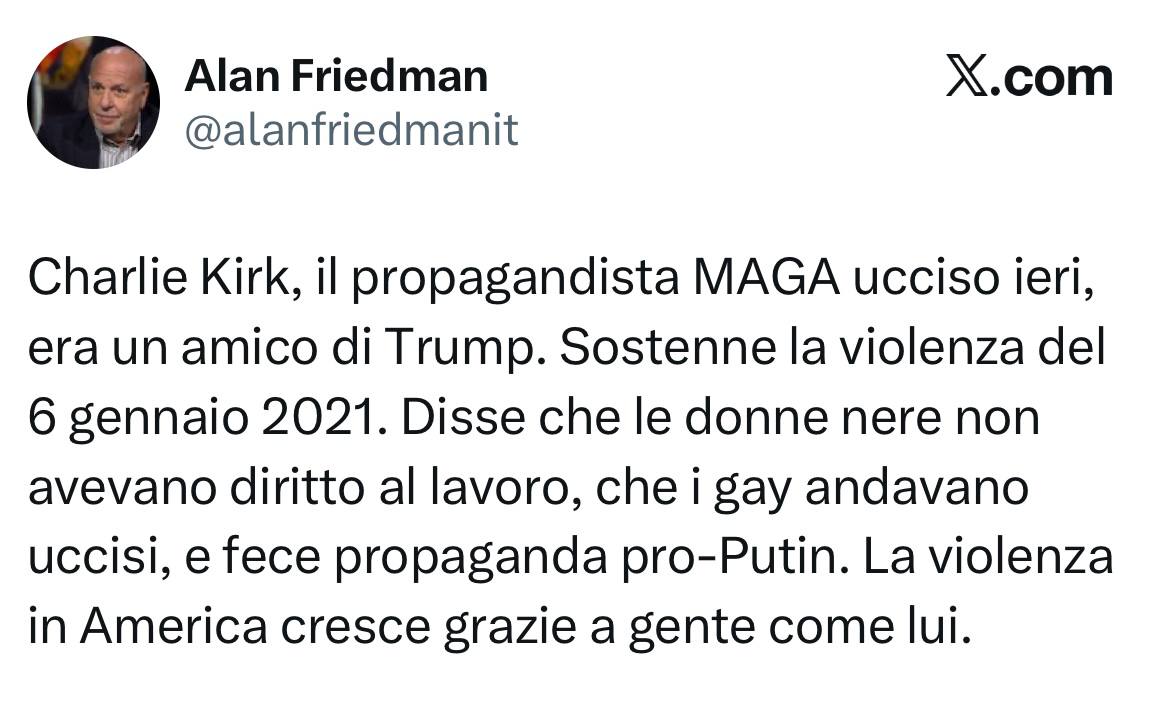Select the word "America" in the last line
The width and height of the screenshot is (1169, 712).
tap(173, 627)
